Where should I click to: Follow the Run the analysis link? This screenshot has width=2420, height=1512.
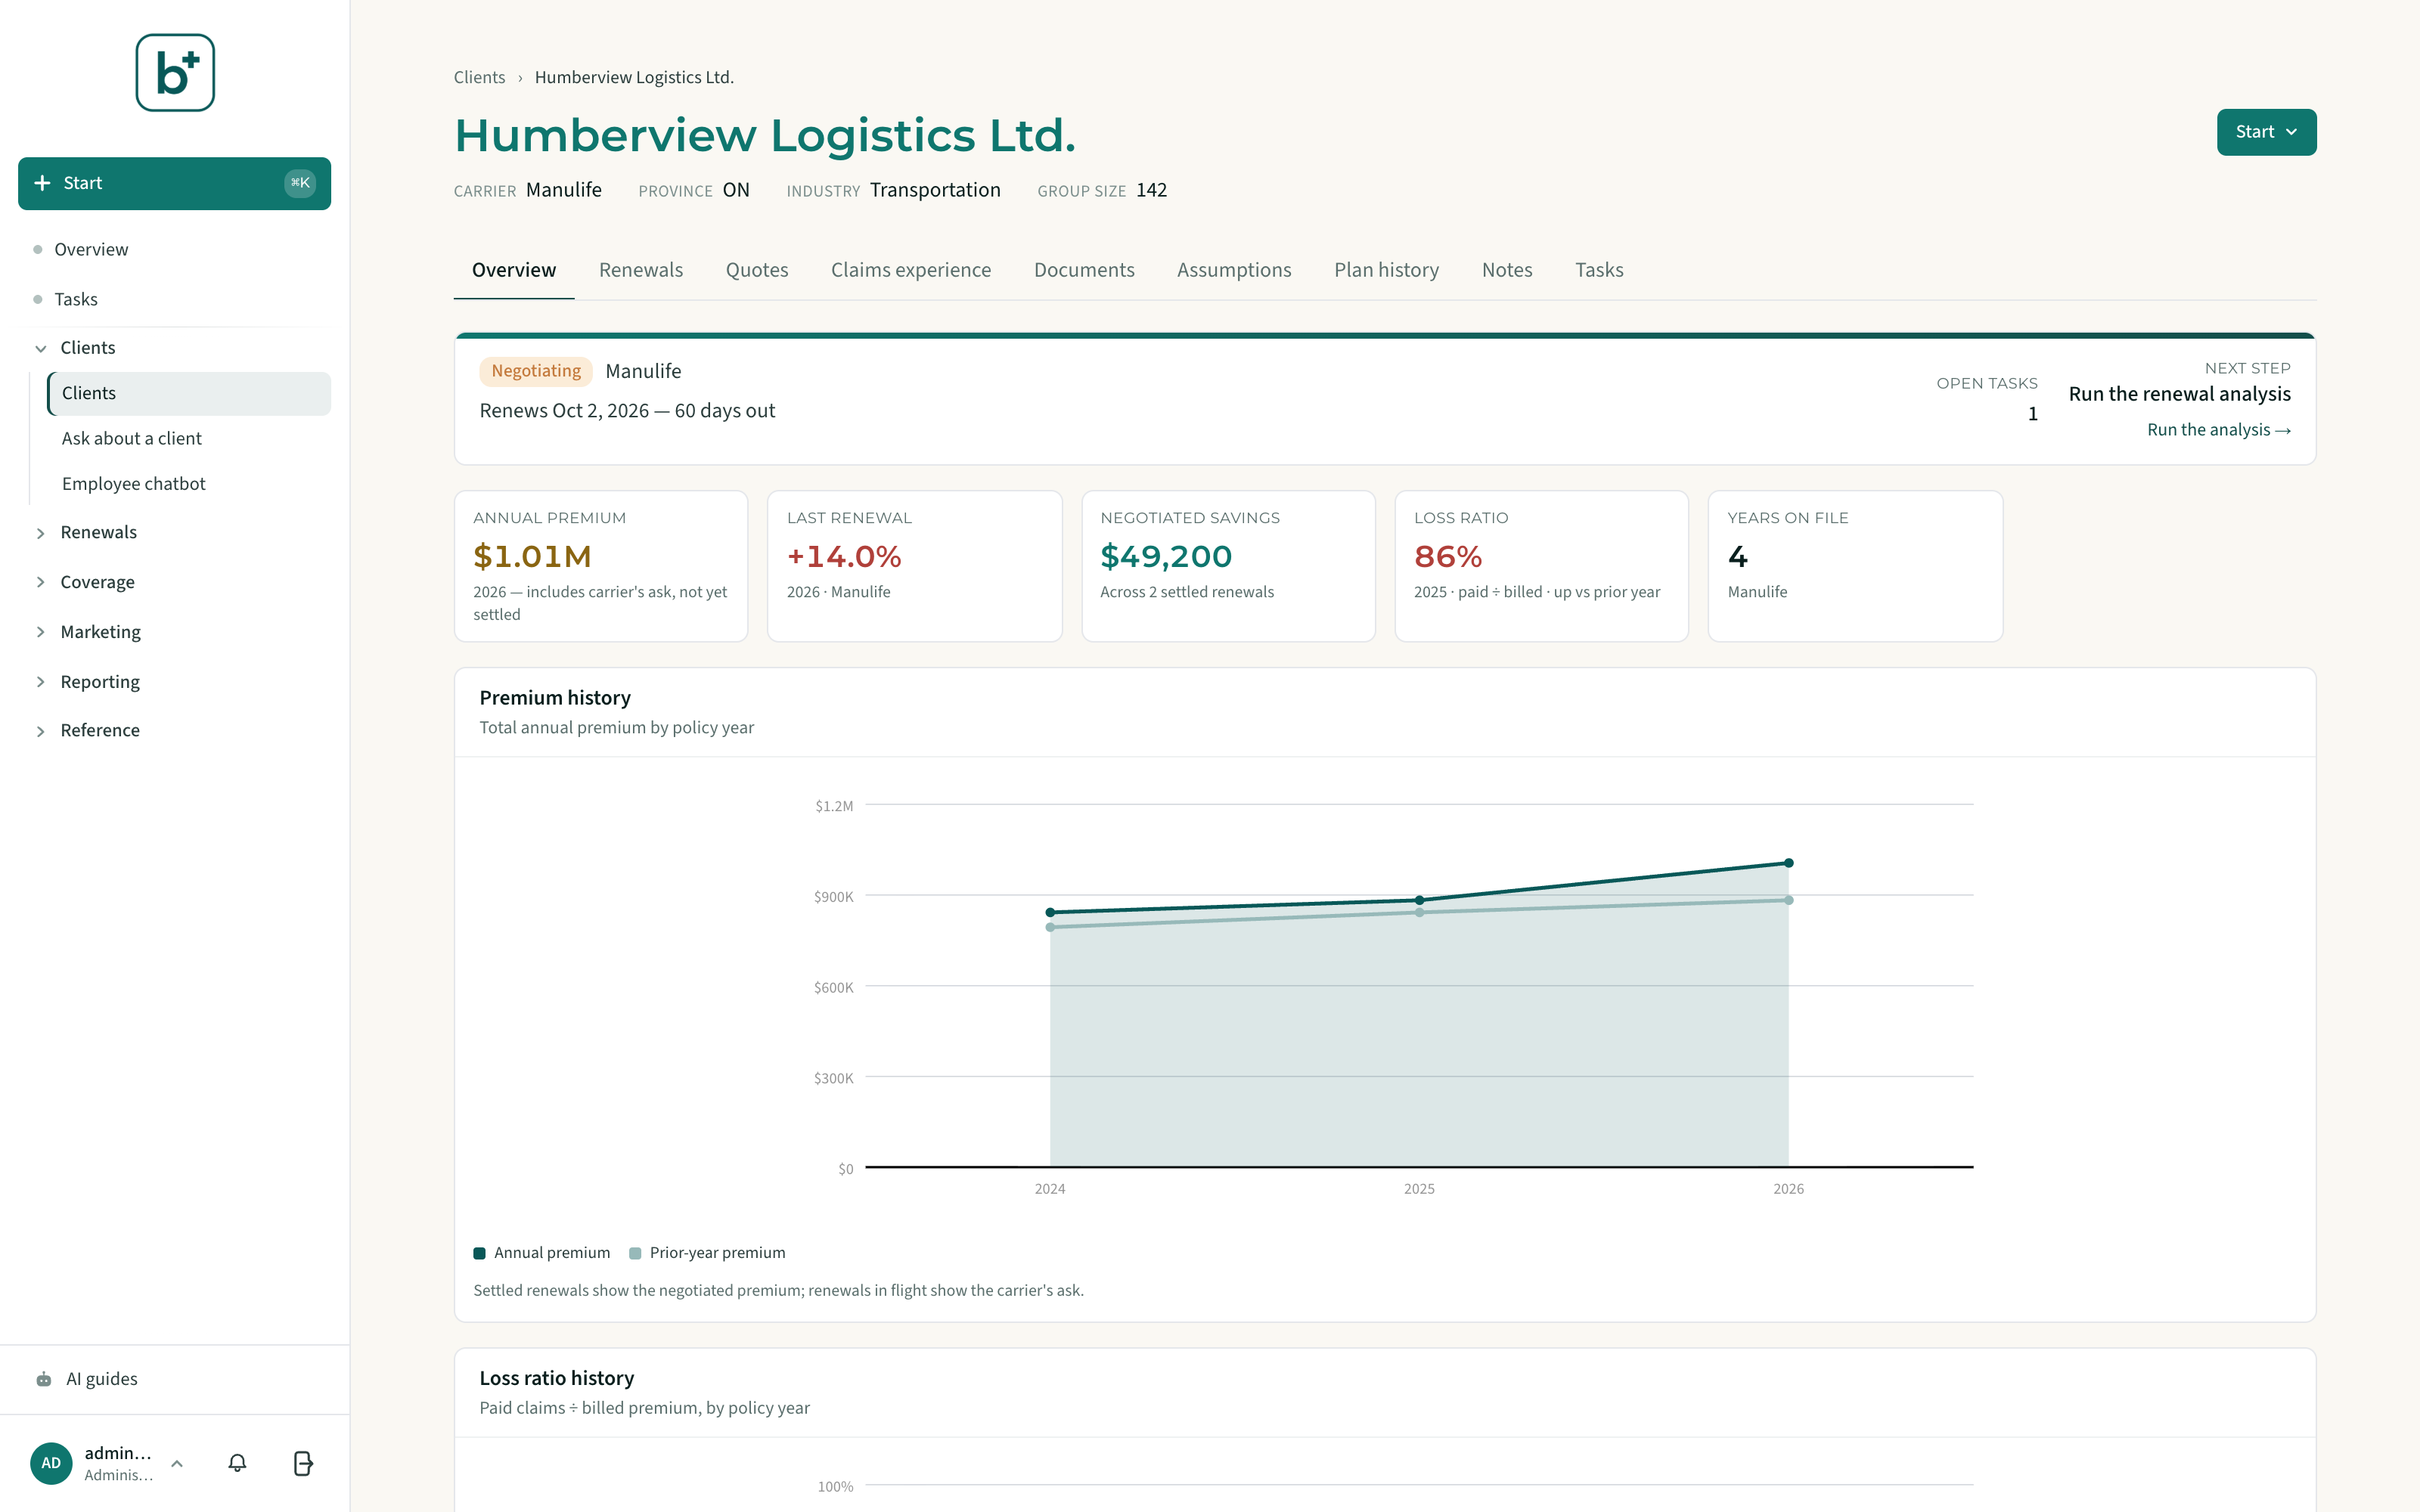click(2218, 430)
